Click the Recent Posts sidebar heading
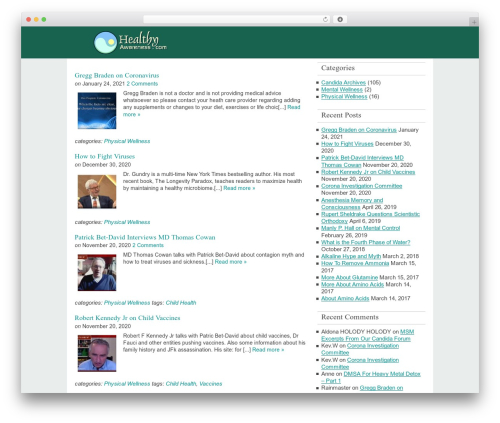The image size is (500, 423). pyautogui.click(x=341, y=115)
